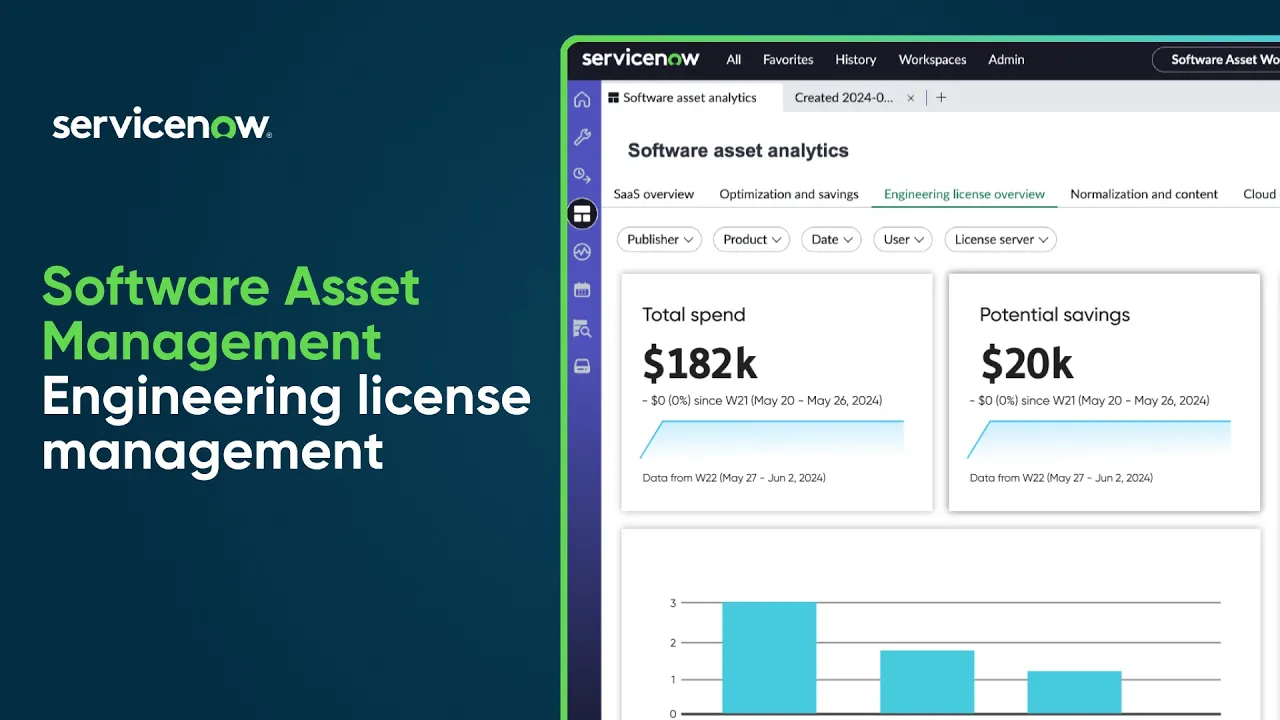Open the Publisher filter dropdown
Viewport: 1280px width, 720px height.
(x=658, y=239)
